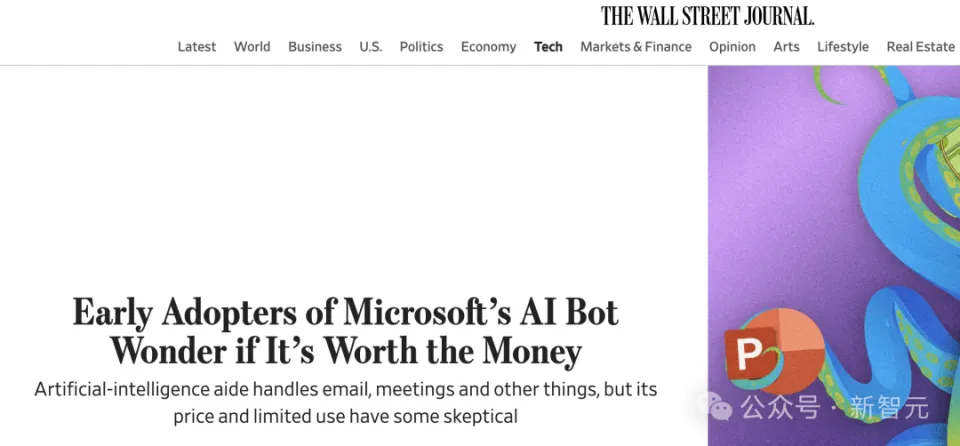Screen dimensions: 960x446
Task: Open the Economy section
Action: tap(488, 47)
